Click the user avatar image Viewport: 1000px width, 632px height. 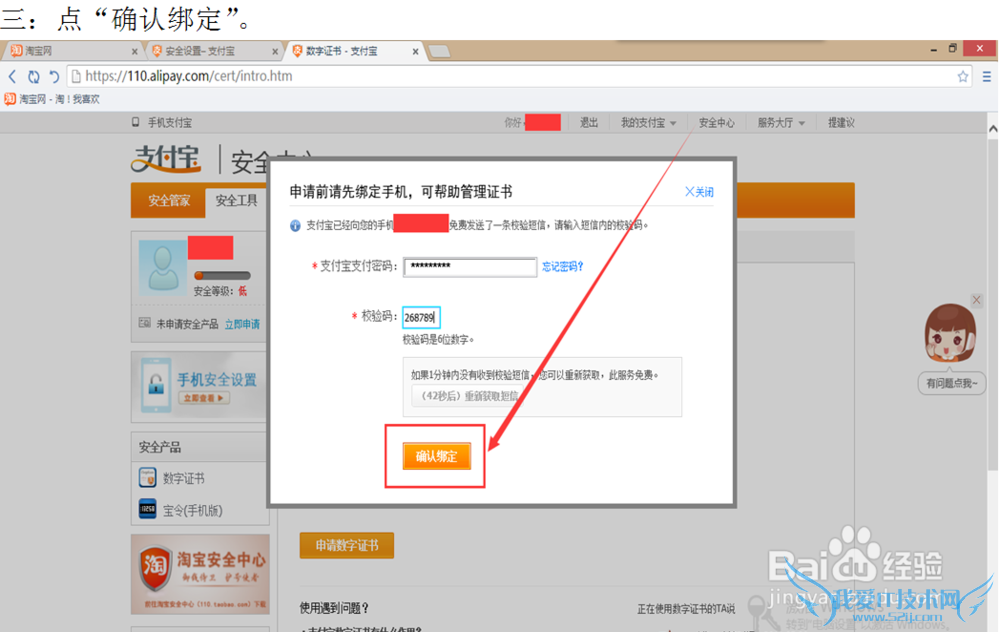pos(163,267)
